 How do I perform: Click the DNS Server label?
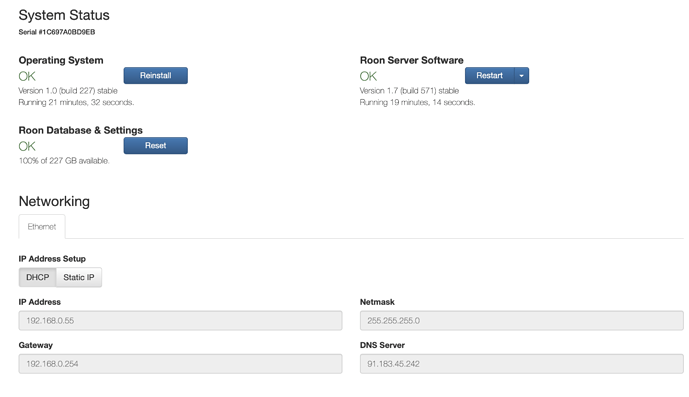382,345
